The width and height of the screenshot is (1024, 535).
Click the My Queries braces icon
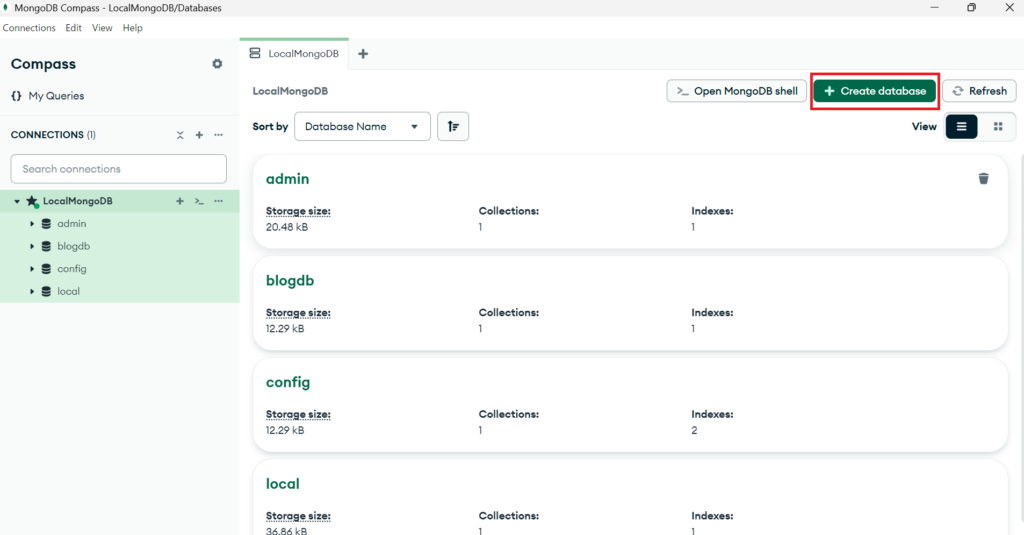click(16, 96)
